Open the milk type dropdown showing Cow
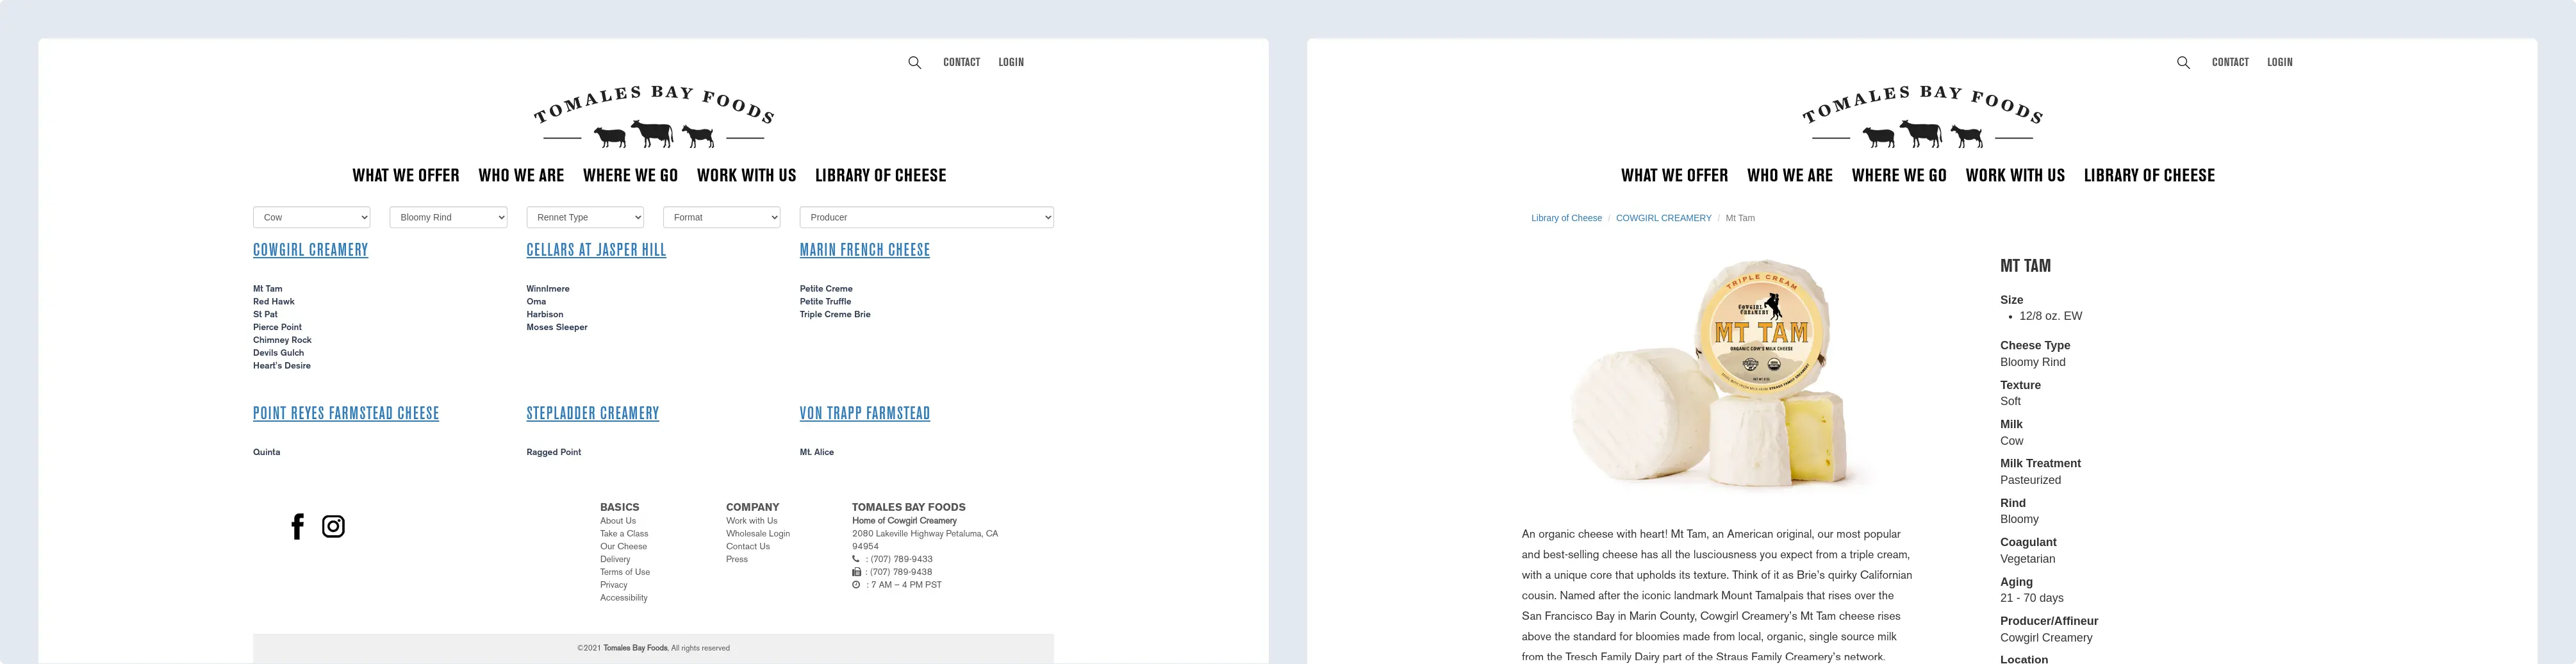 (x=311, y=217)
